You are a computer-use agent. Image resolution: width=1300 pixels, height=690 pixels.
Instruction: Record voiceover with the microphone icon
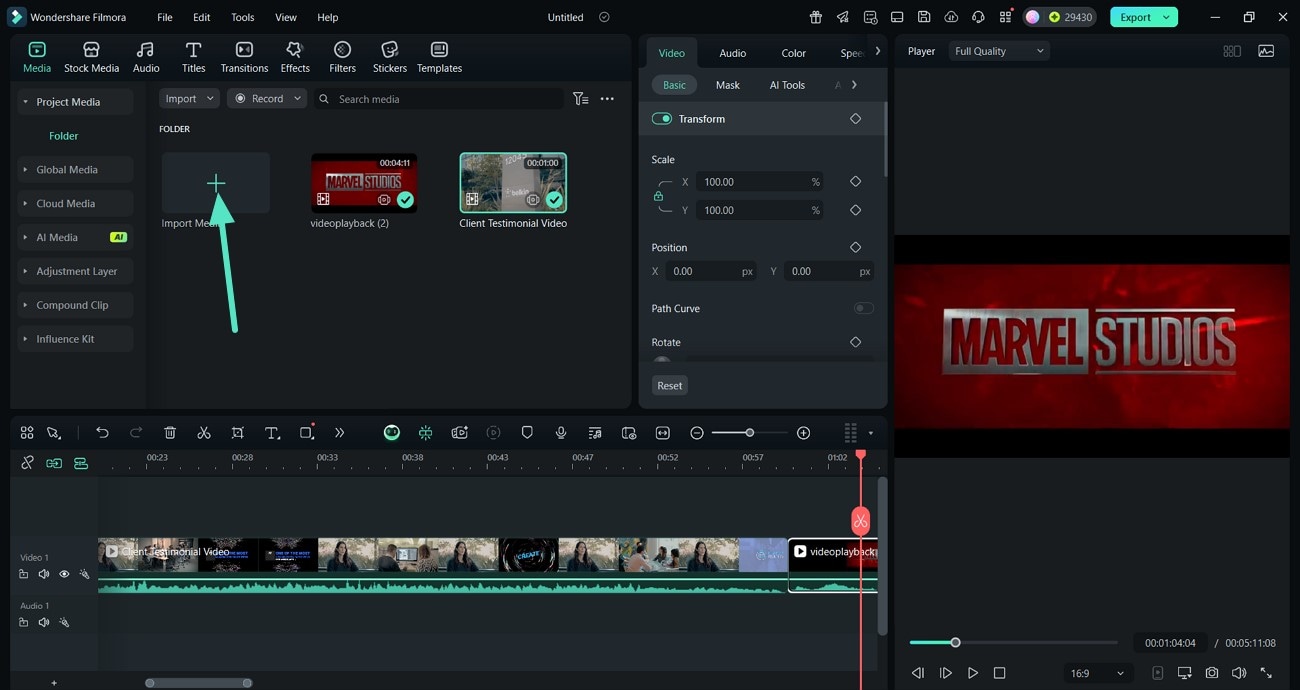pyautogui.click(x=561, y=433)
